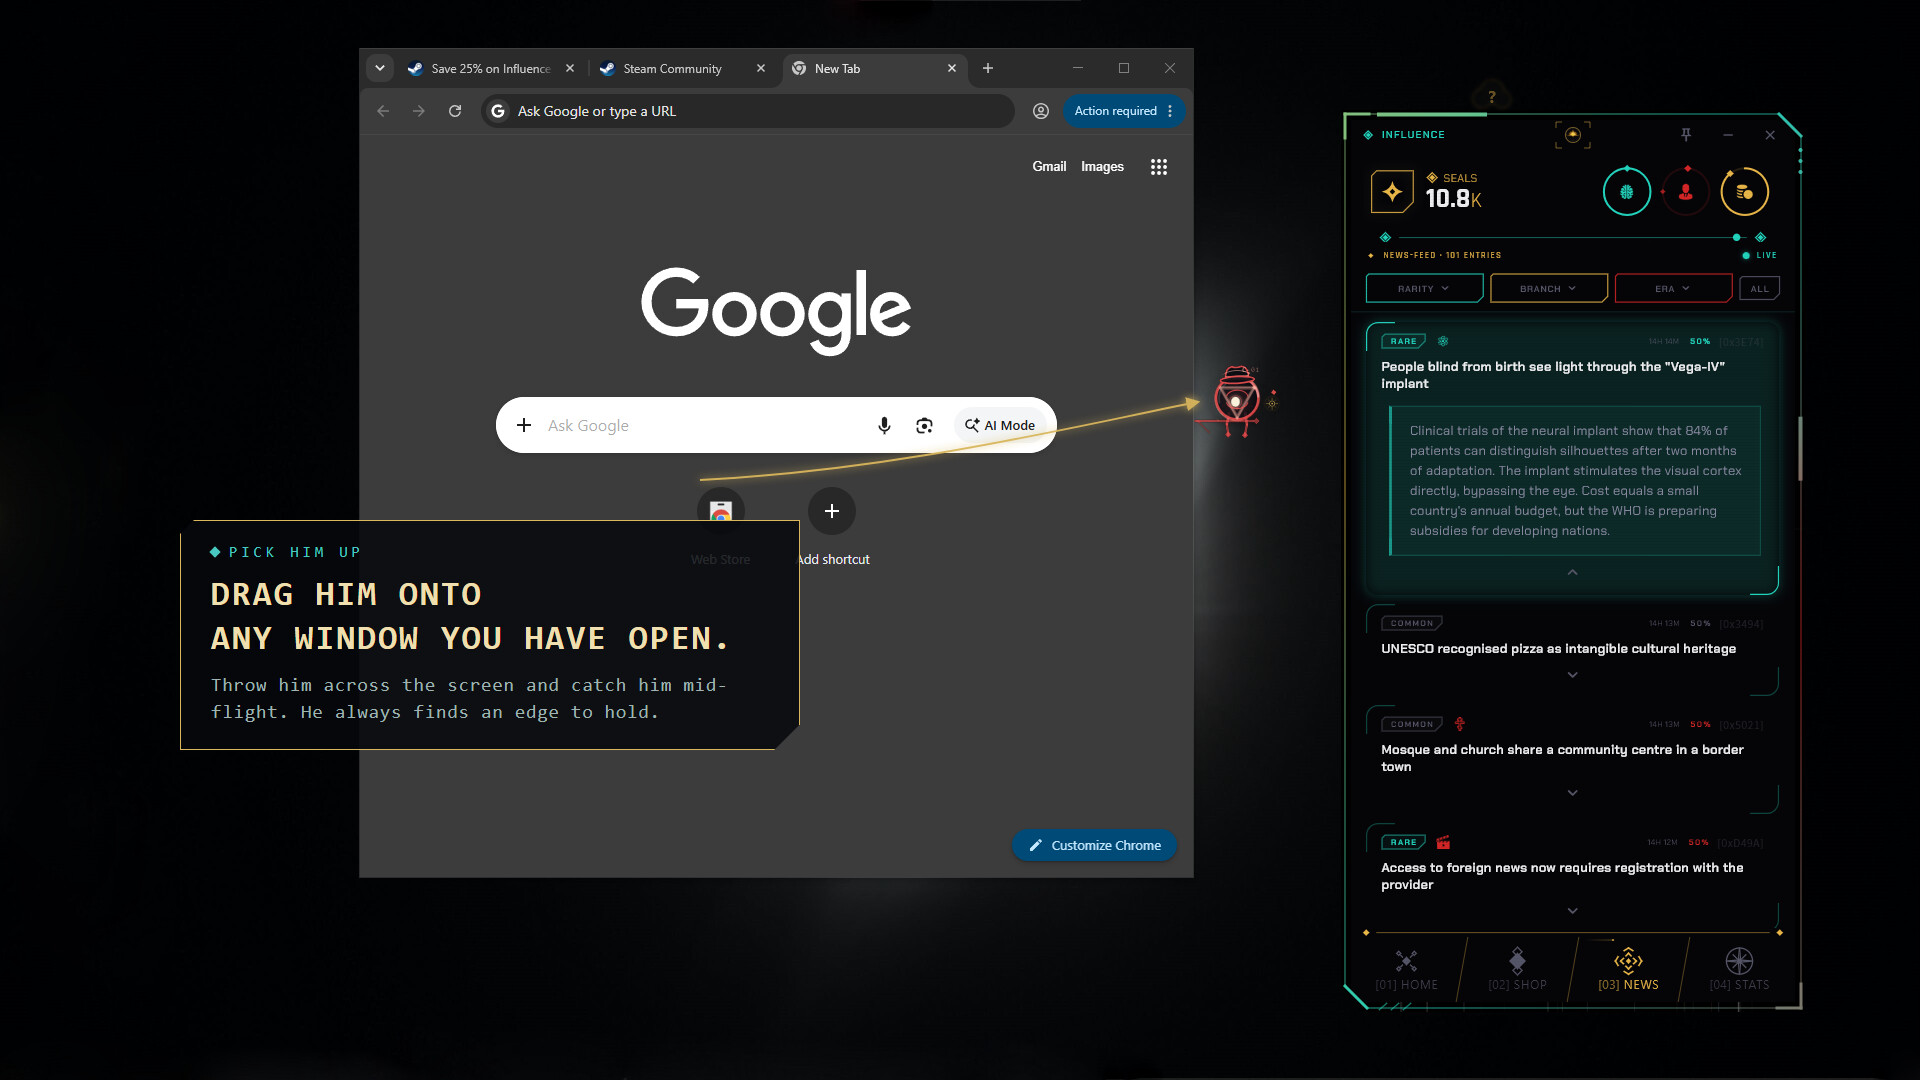The width and height of the screenshot is (1920, 1080).
Task: Pin the Influence panel with the pin icon
Action: (1686, 134)
